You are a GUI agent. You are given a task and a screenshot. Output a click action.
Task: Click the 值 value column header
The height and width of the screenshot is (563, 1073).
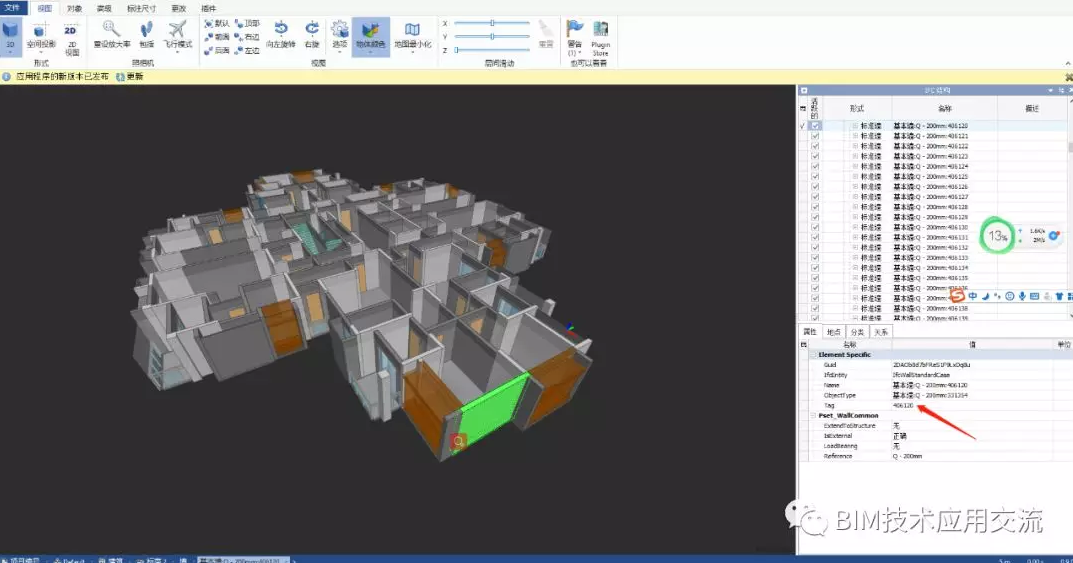click(x=972, y=345)
